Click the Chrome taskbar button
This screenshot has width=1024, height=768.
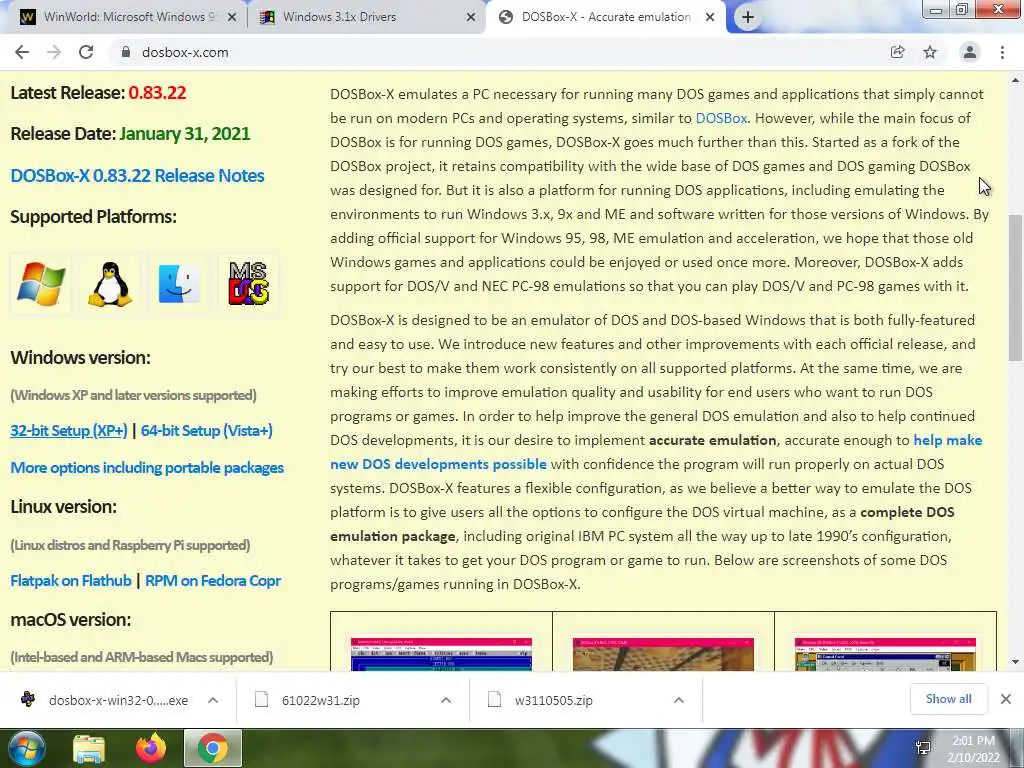(x=213, y=748)
